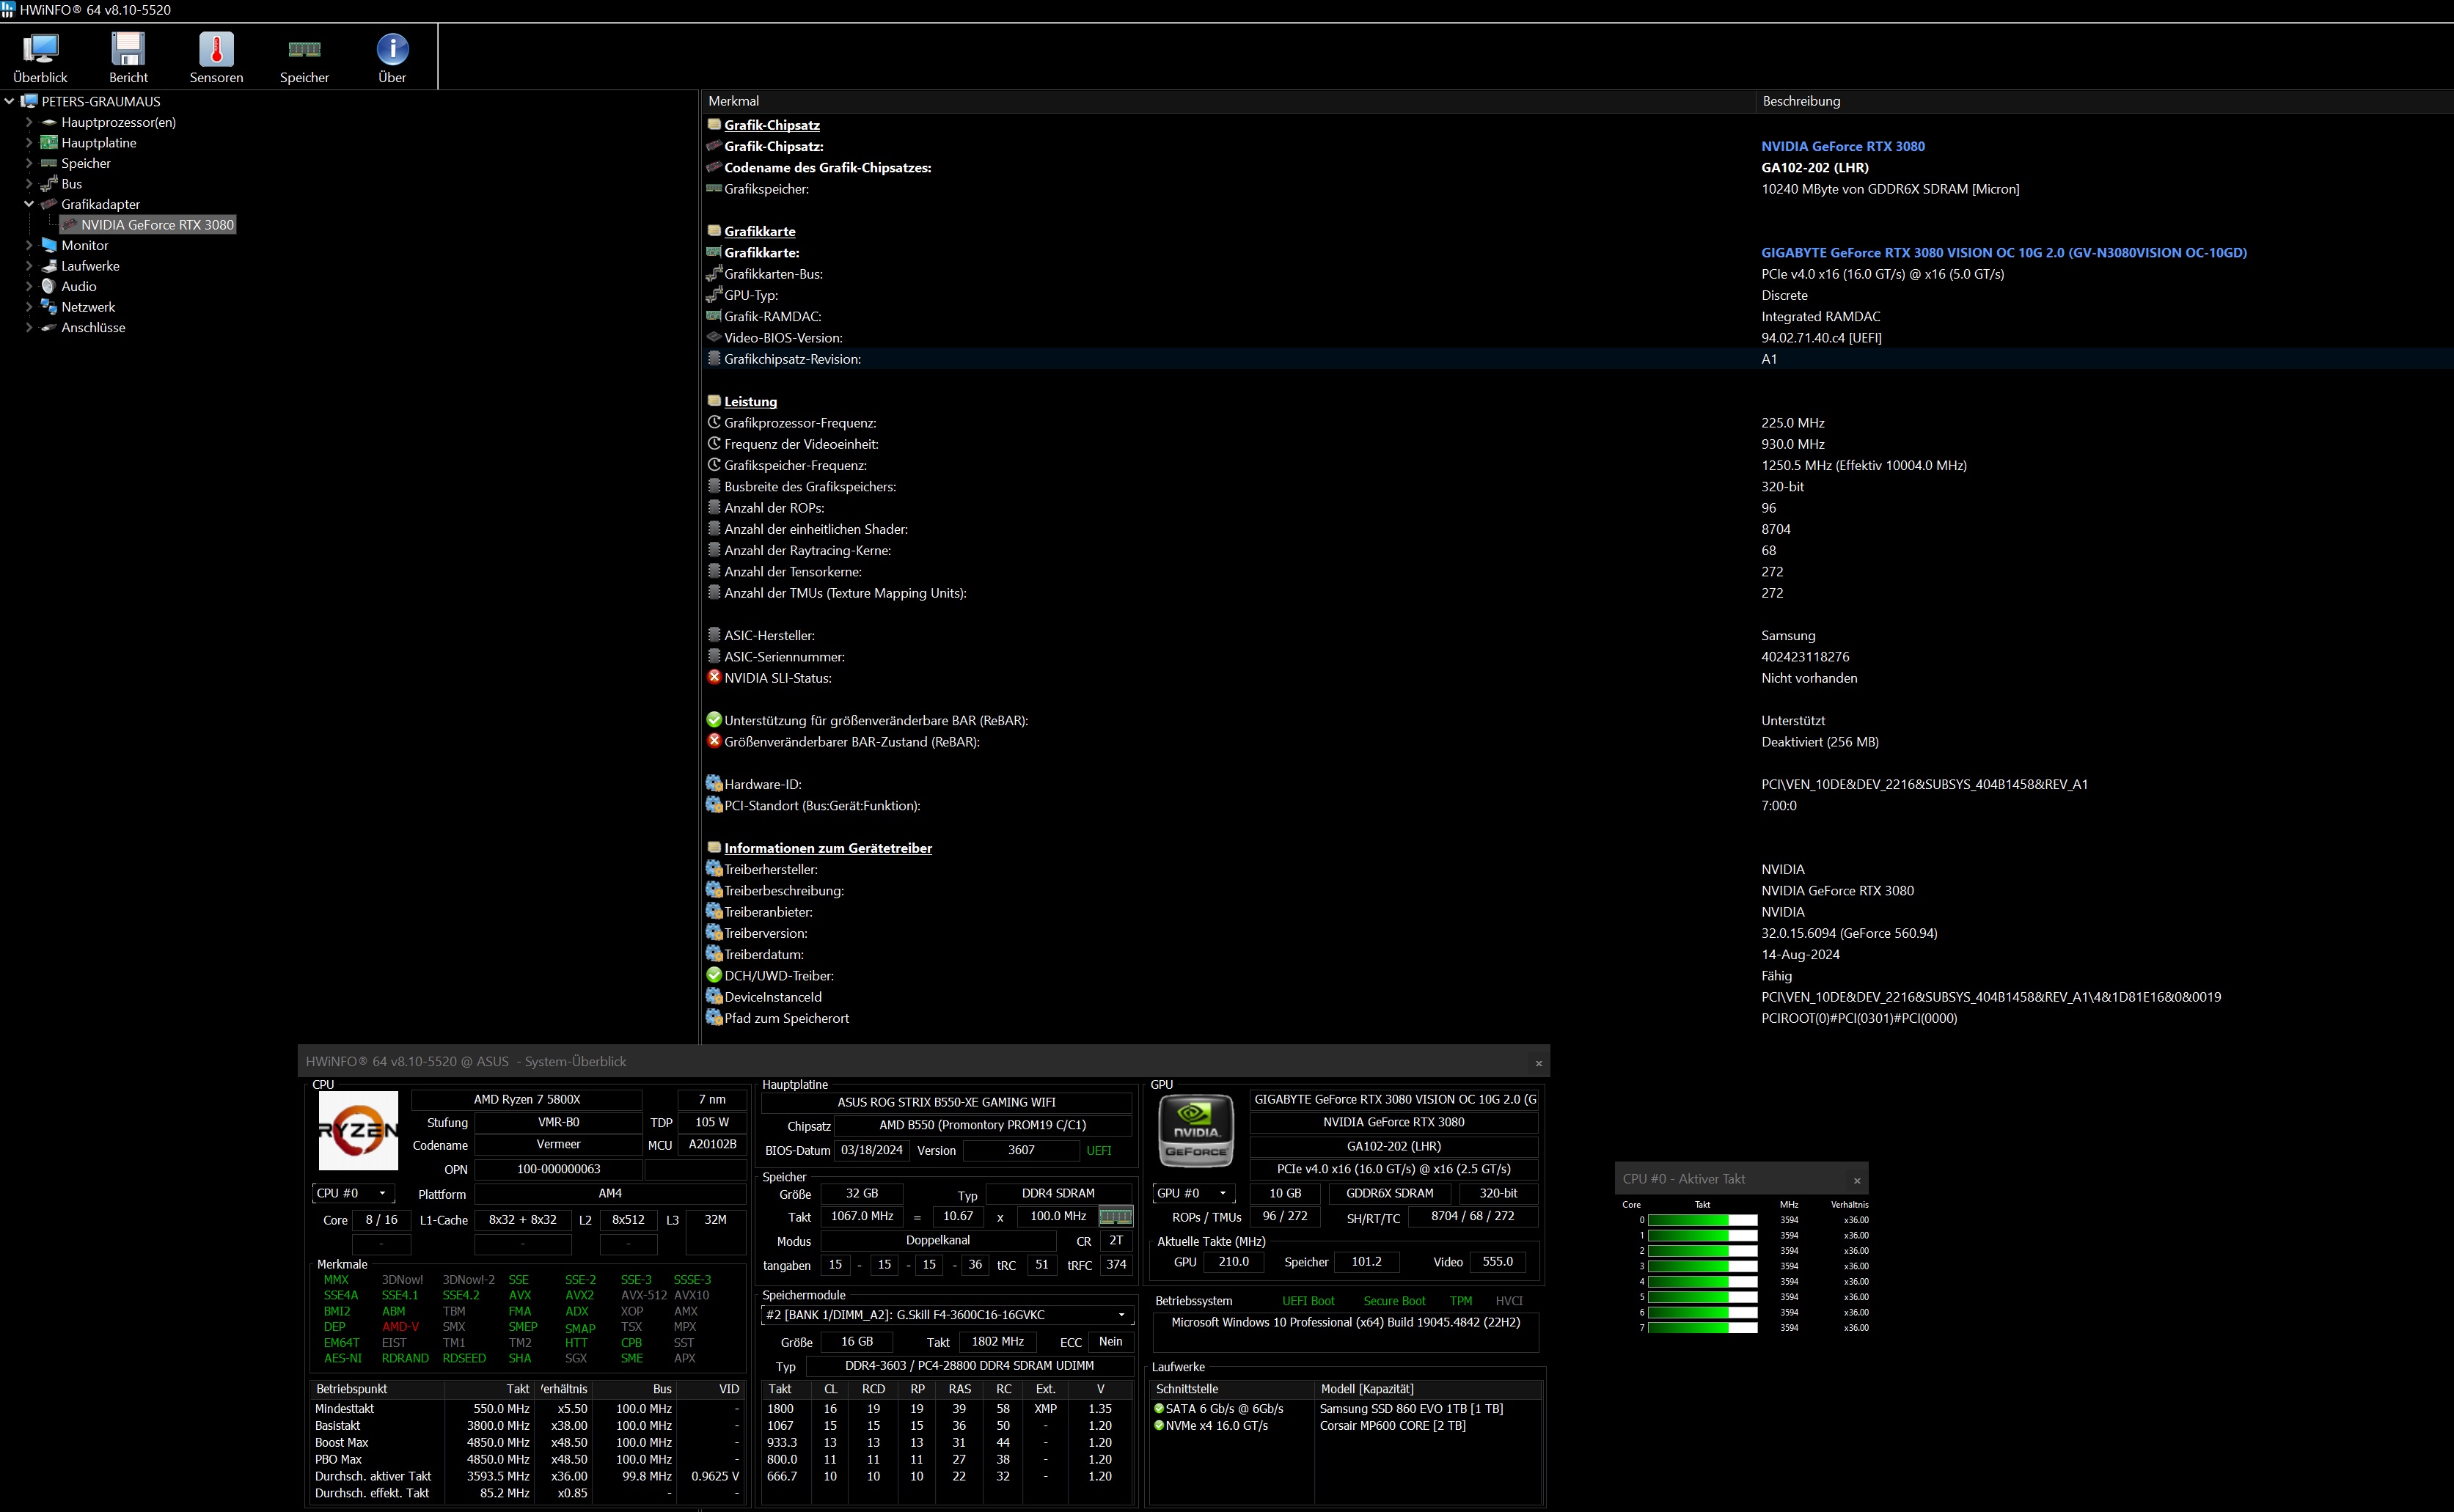Open the CPU #0 selector dropdown
The image size is (2454, 1512).
(x=353, y=1193)
